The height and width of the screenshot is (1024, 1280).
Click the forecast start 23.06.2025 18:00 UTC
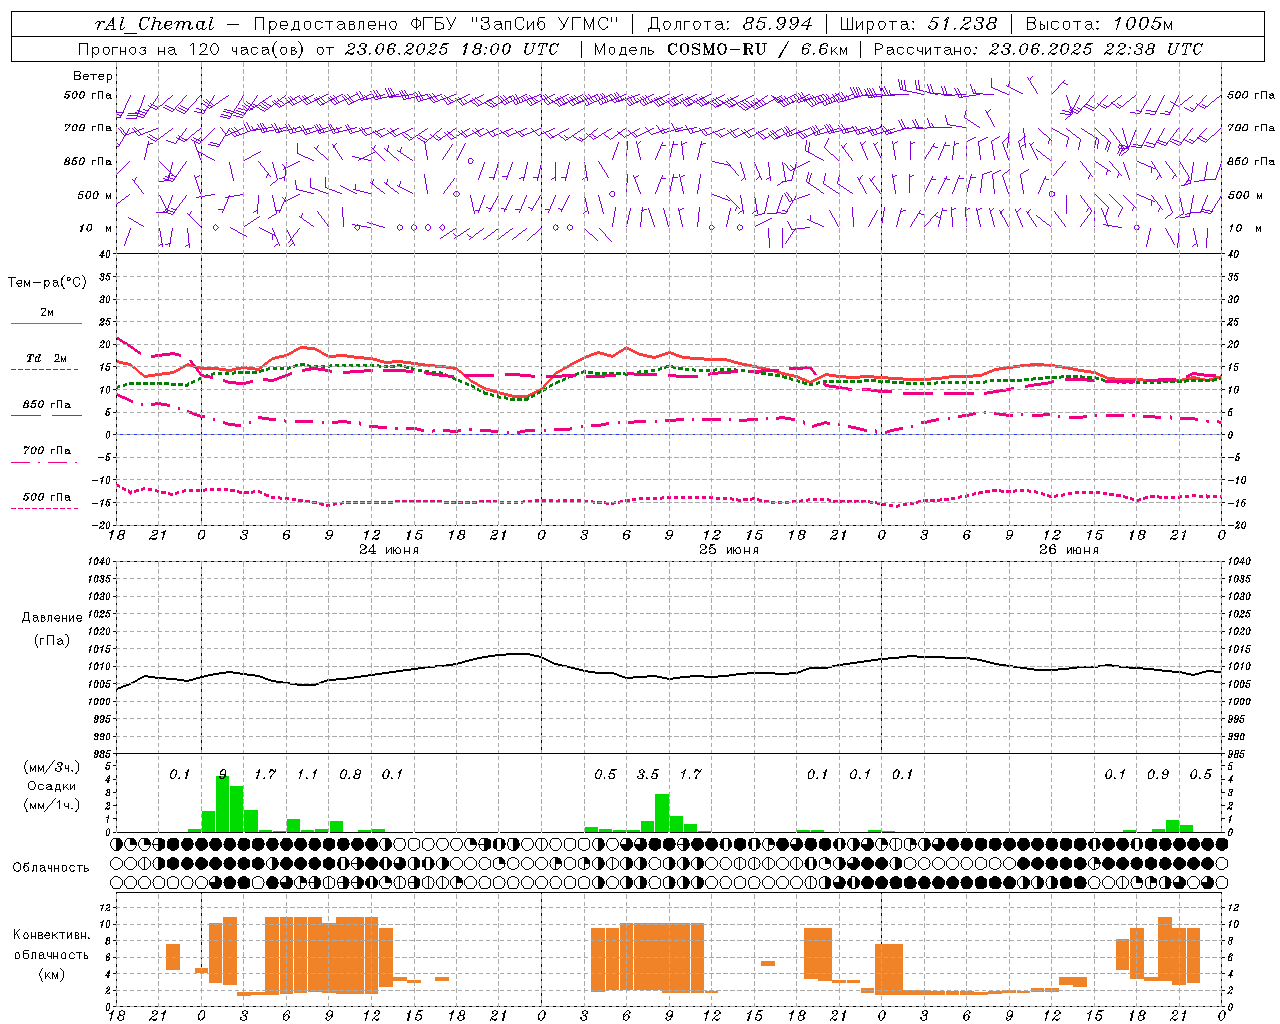[451, 49]
